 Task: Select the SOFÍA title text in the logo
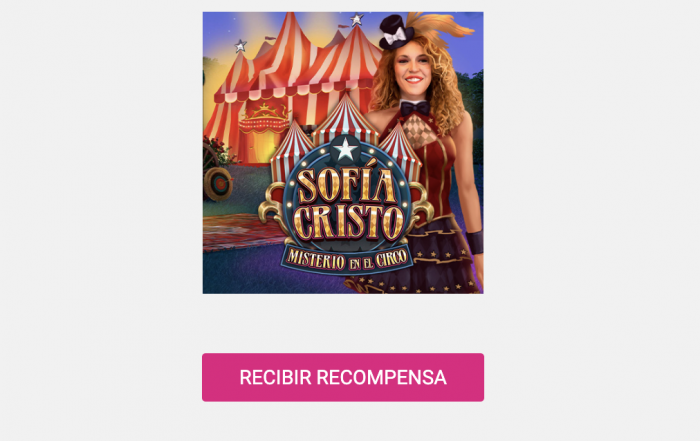coord(345,182)
